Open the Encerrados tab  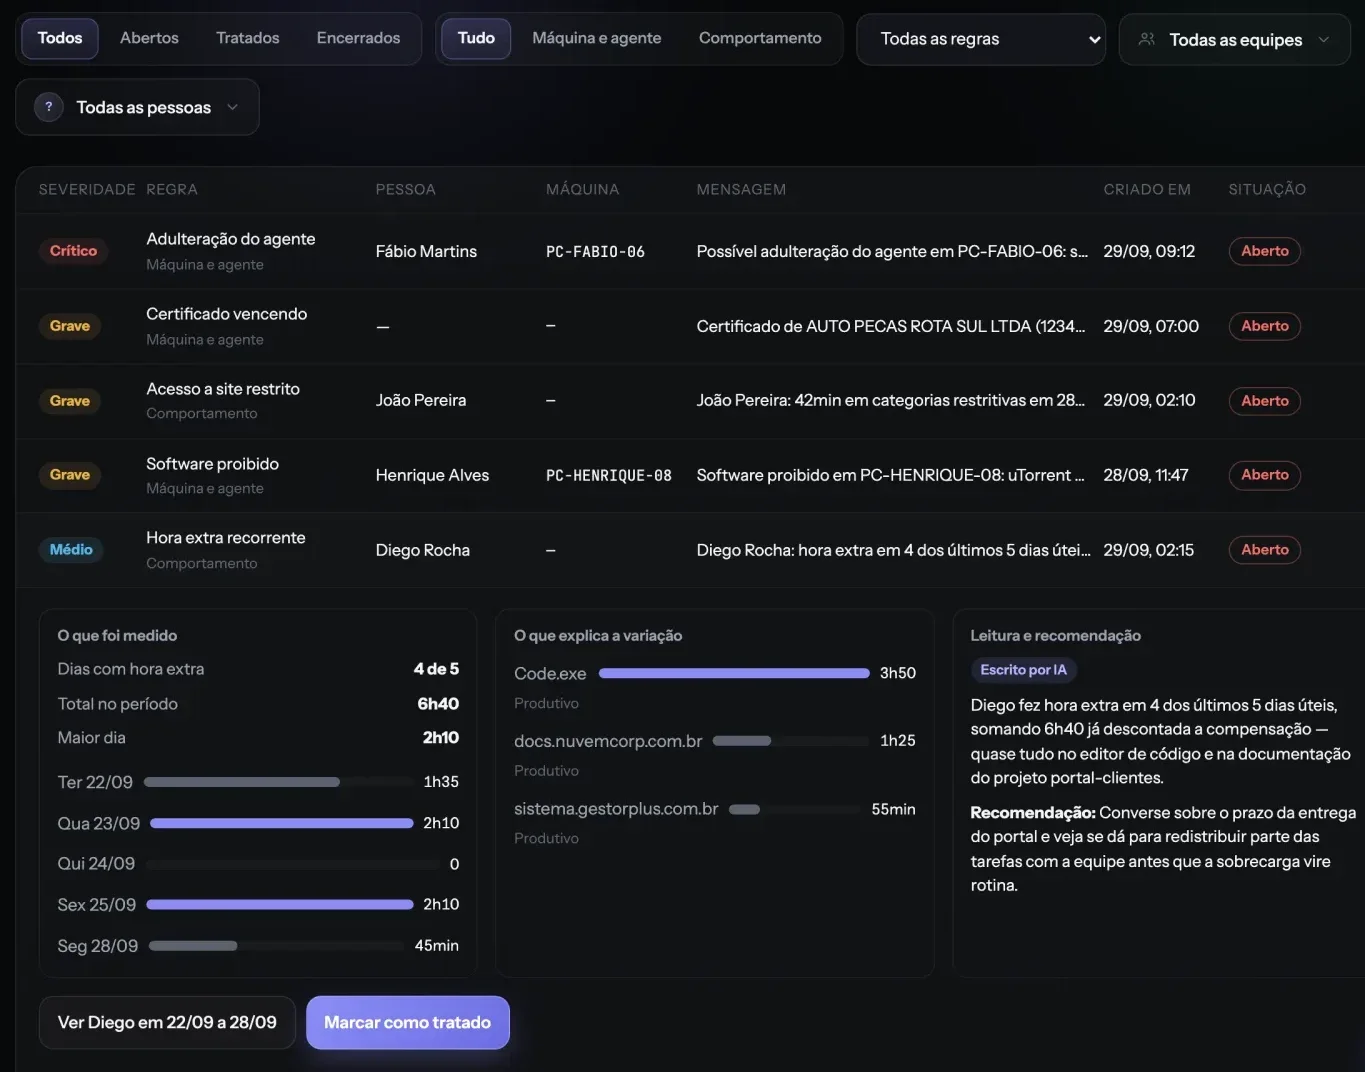click(x=358, y=38)
